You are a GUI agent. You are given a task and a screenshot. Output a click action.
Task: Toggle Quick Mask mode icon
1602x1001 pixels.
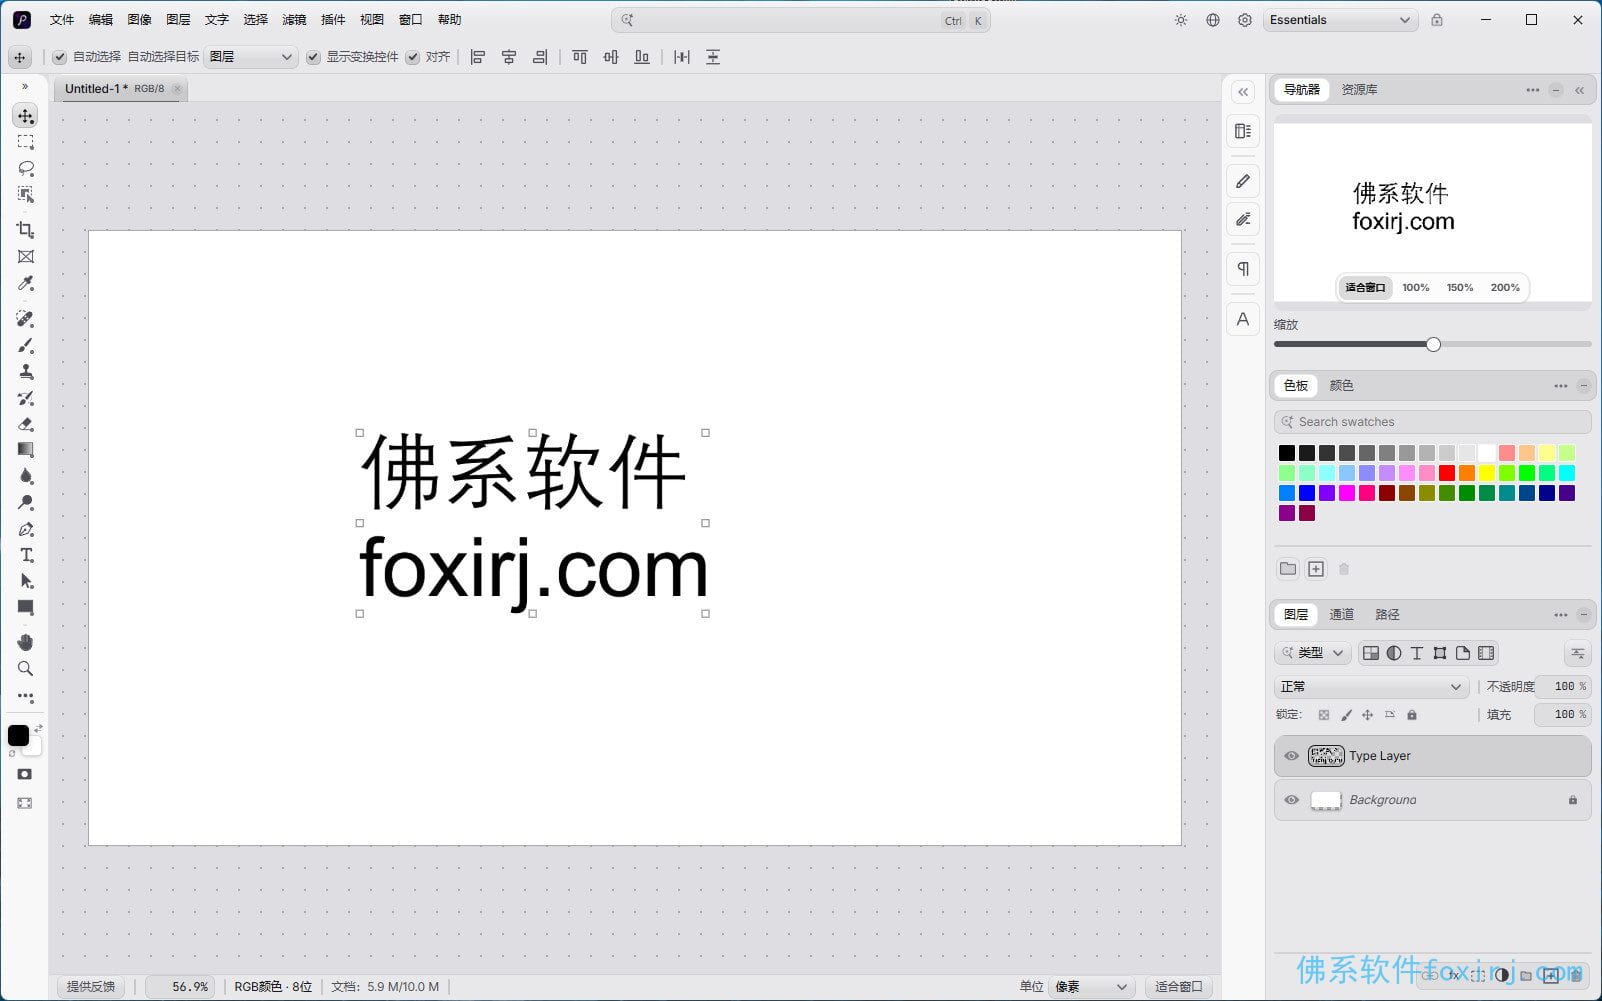pos(25,774)
